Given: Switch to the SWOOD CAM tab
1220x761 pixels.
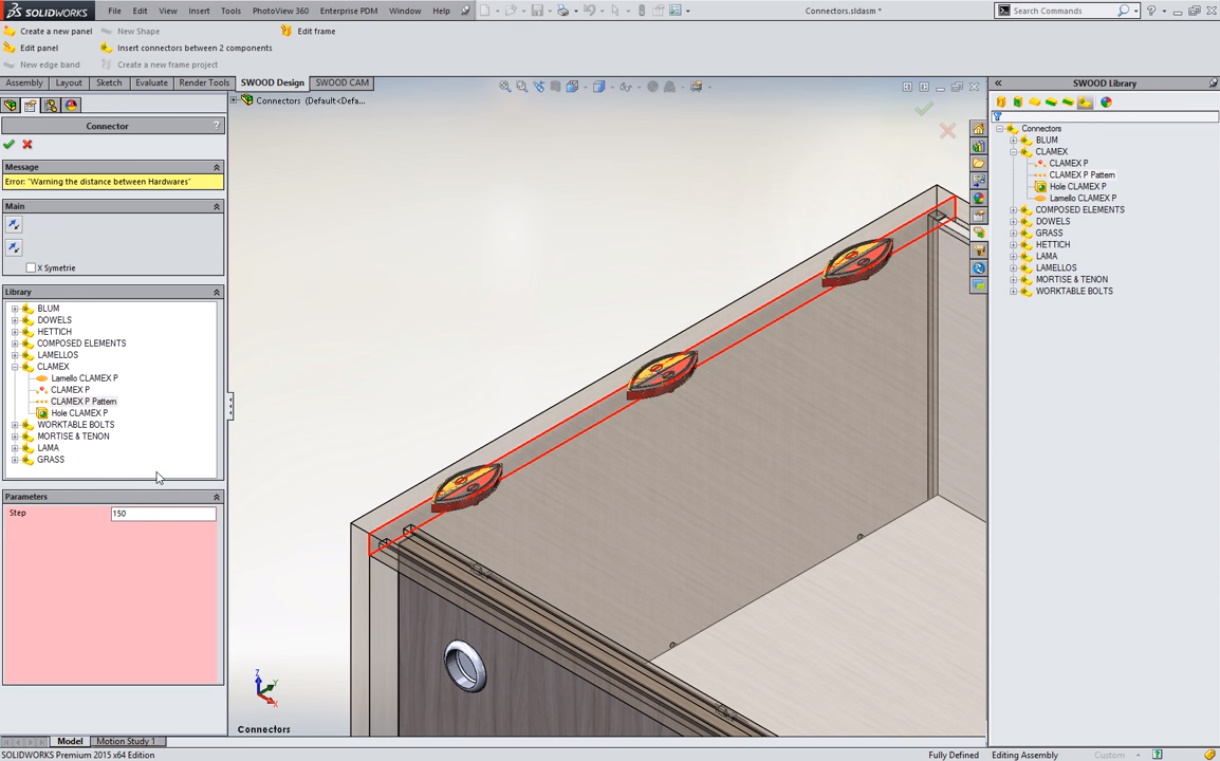Looking at the screenshot, I should click(342, 83).
